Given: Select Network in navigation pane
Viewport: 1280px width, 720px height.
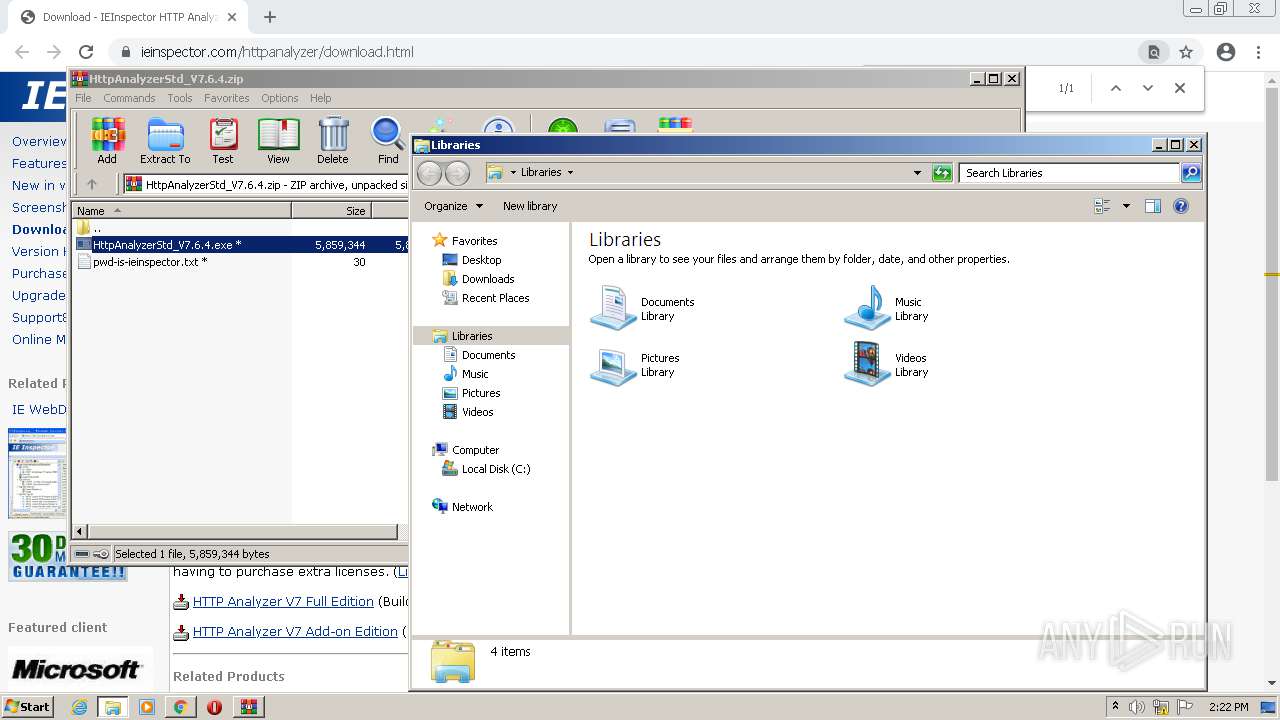Looking at the screenshot, I should click(x=472, y=507).
